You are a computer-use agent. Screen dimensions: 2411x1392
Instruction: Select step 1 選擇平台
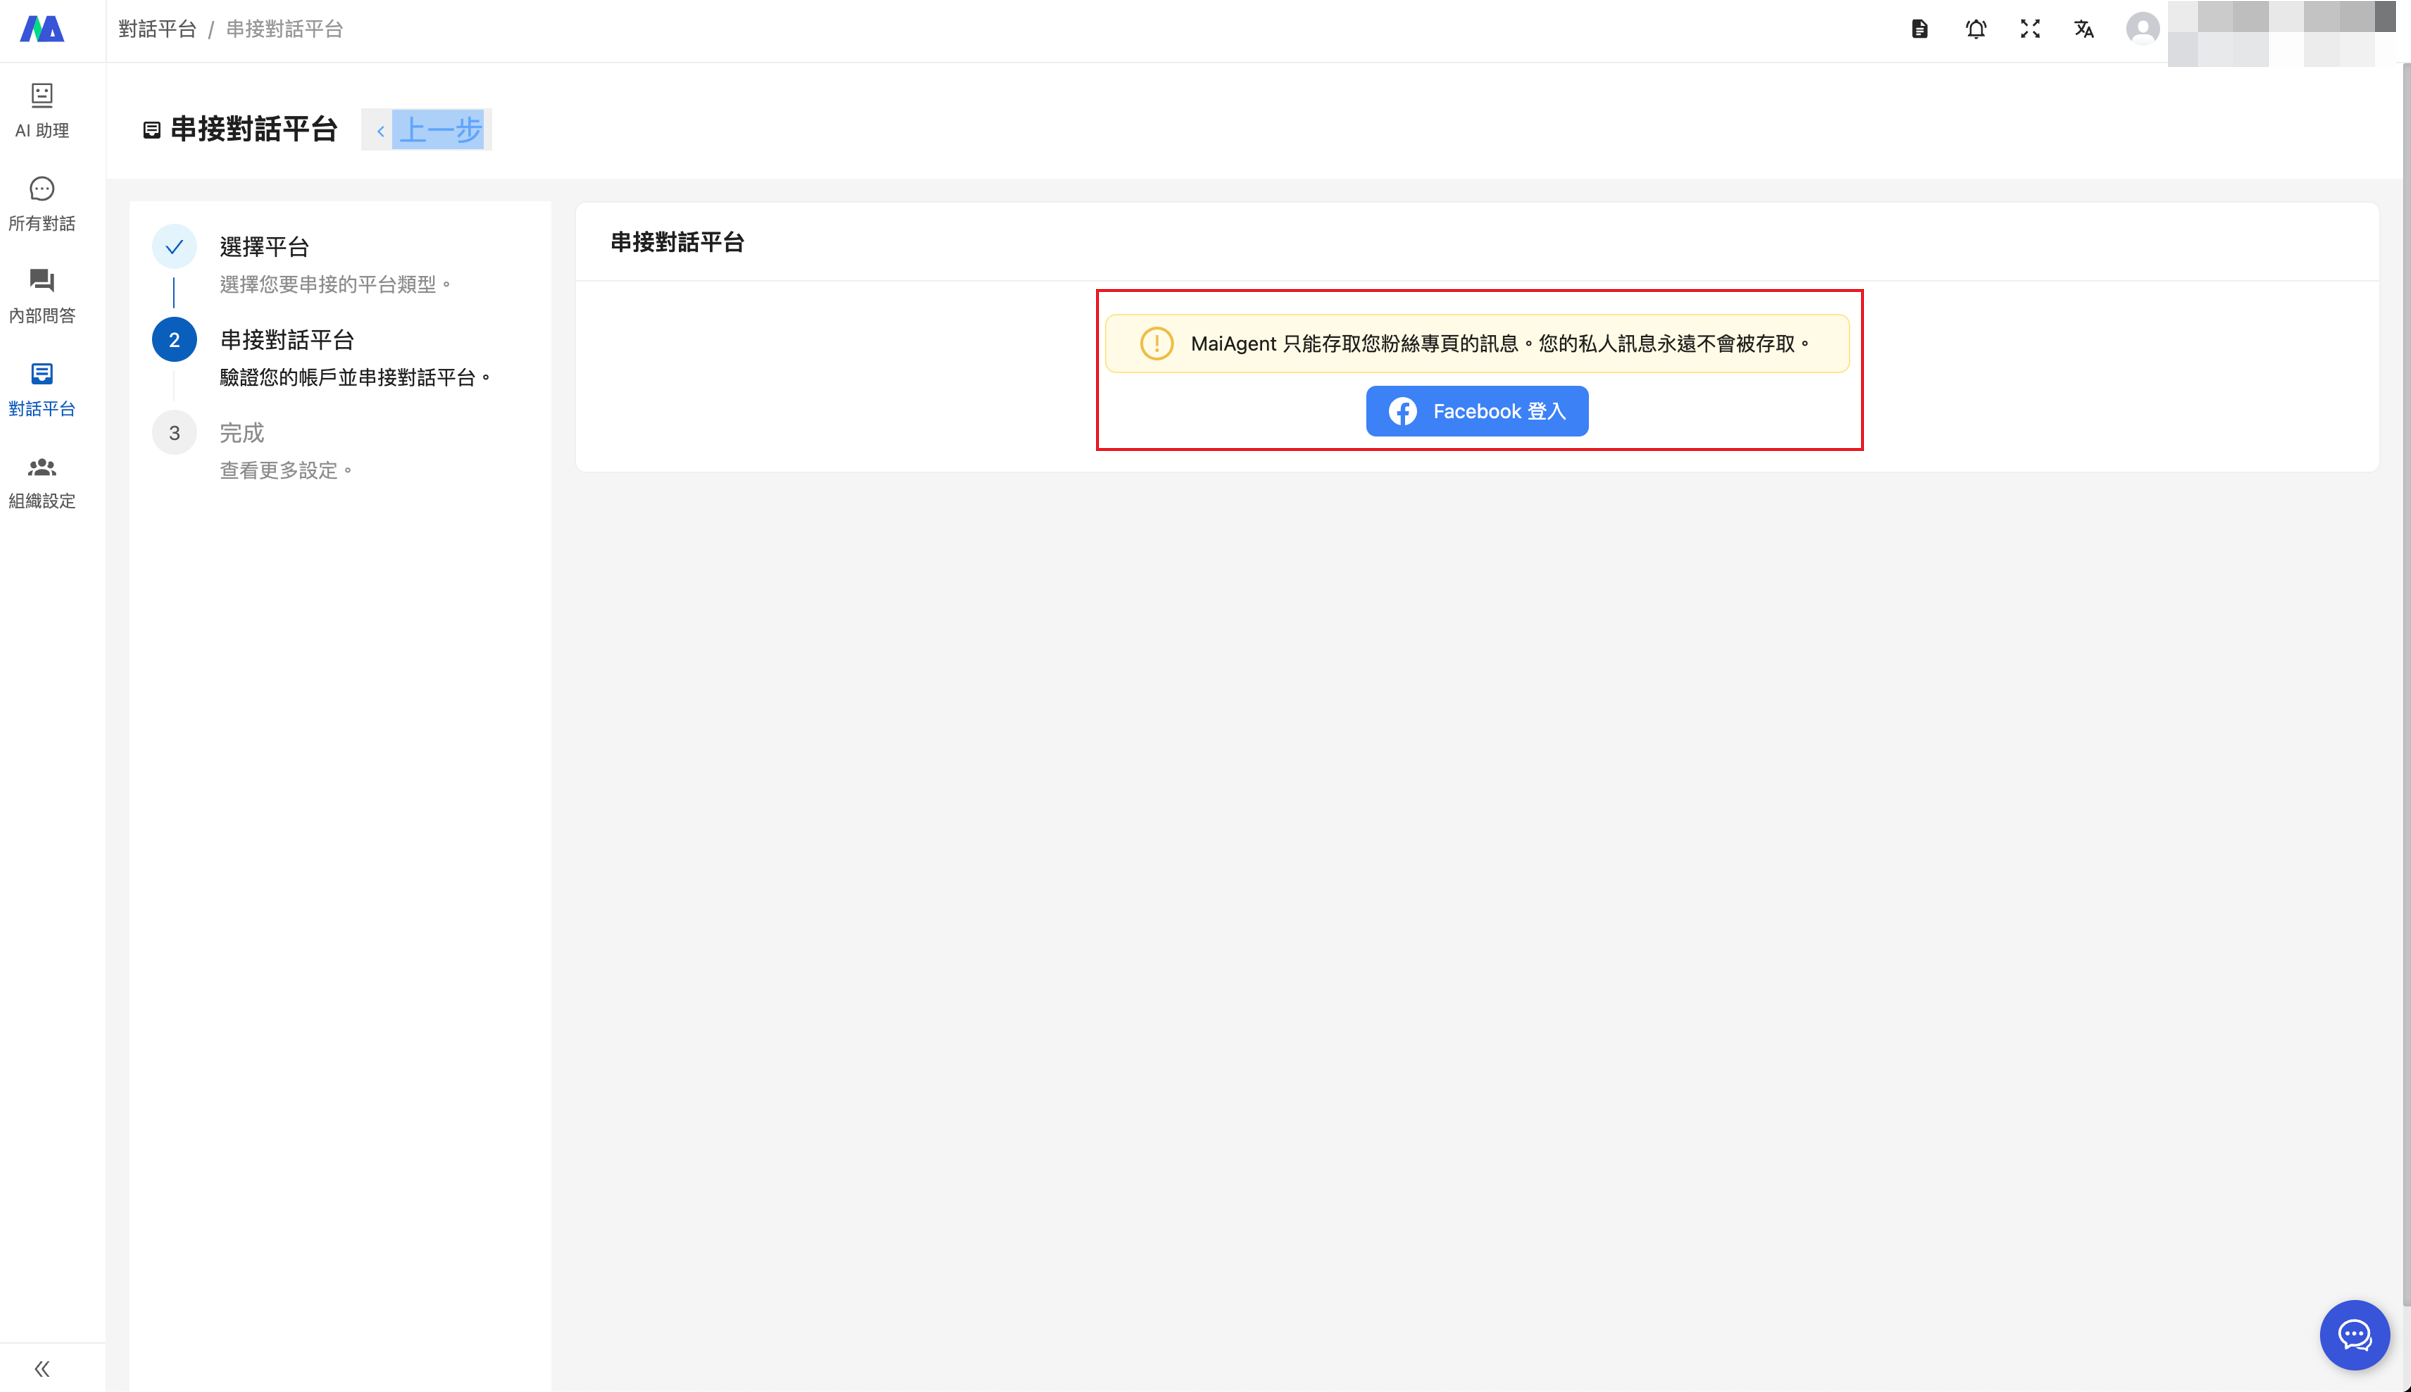pos(264,247)
